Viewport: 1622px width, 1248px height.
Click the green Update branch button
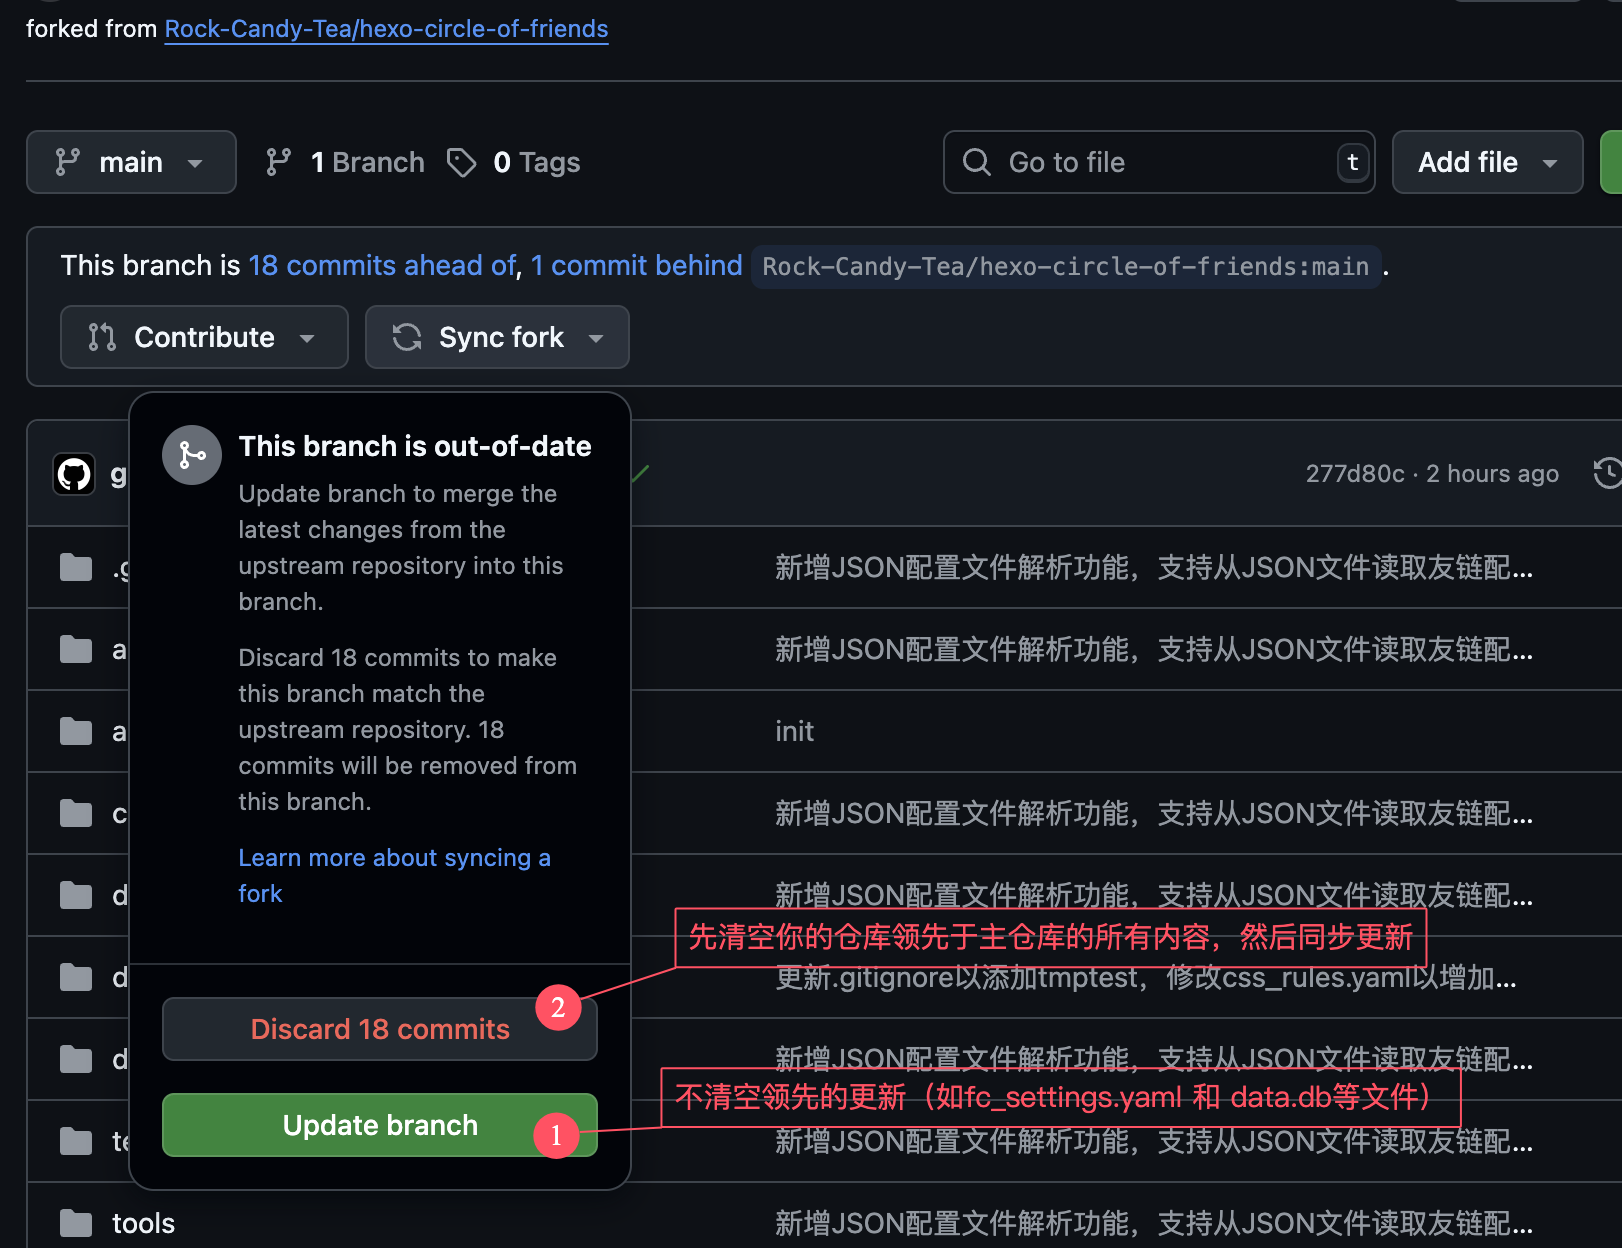(380, 1125)
